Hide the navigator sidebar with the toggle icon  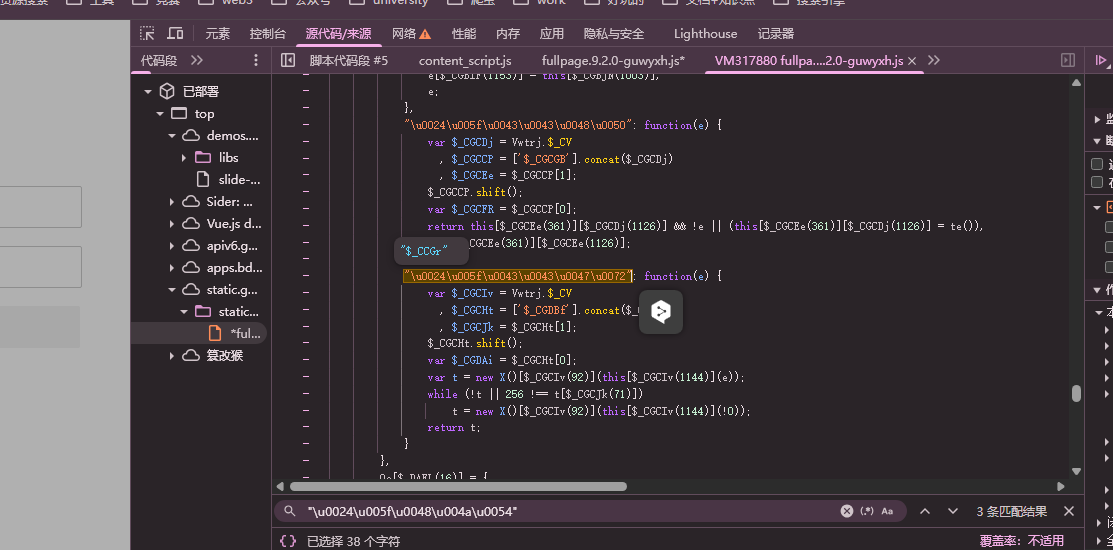click(x=287, y=60)
